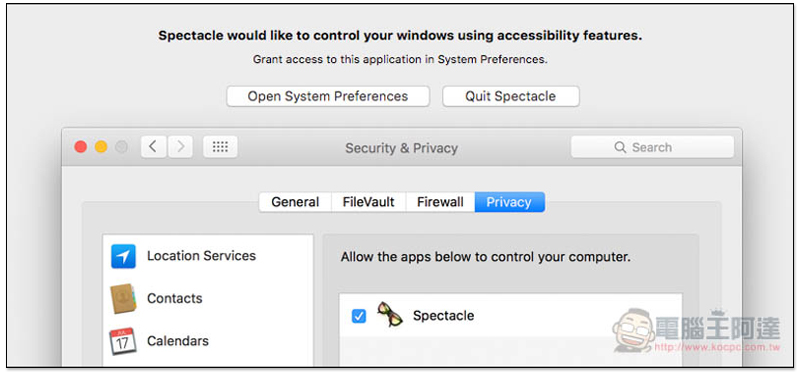Viewport: 800px width, 372px height.
Task: Click the Spectacle glasses app icon
Action: coord(389,315)
